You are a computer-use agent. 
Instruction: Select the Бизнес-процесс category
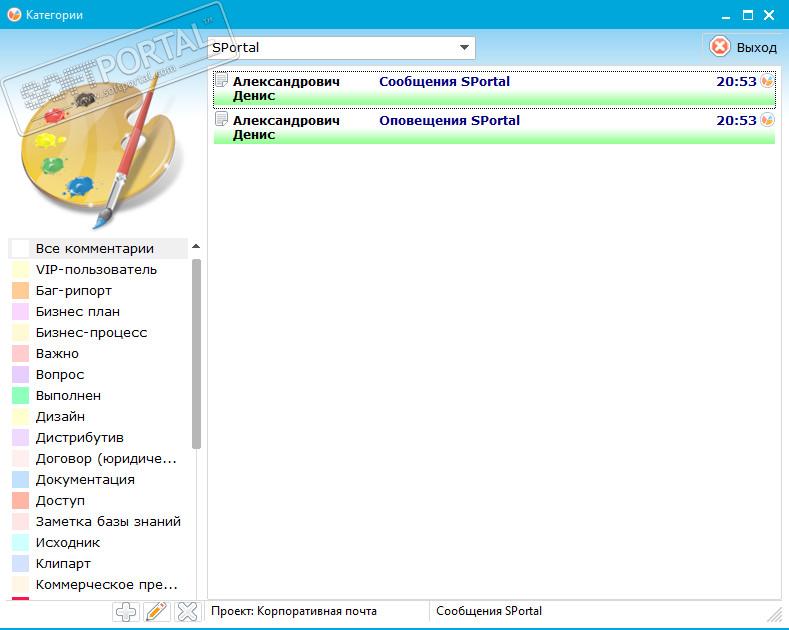tap(98, 333)
